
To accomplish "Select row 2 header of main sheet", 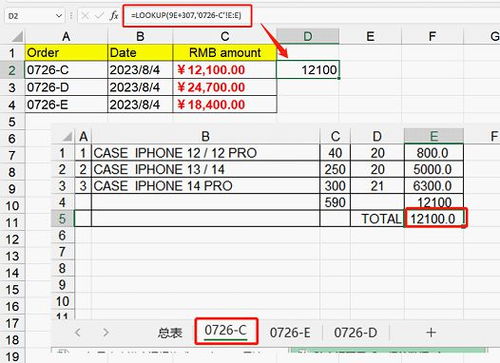I will [x=12, y=70].
